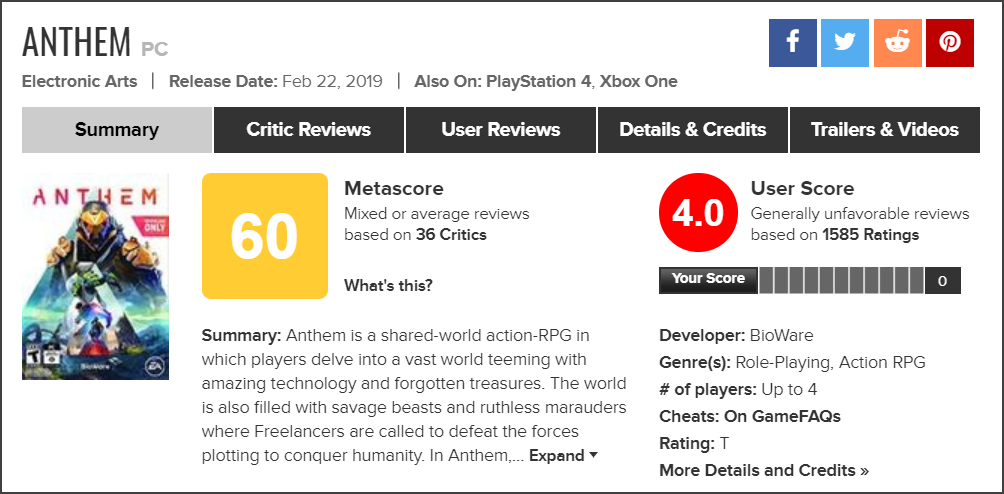Screen dimensions: 1004x494
Task: Go to Details & Credits tab
Action: pos(693,130)
